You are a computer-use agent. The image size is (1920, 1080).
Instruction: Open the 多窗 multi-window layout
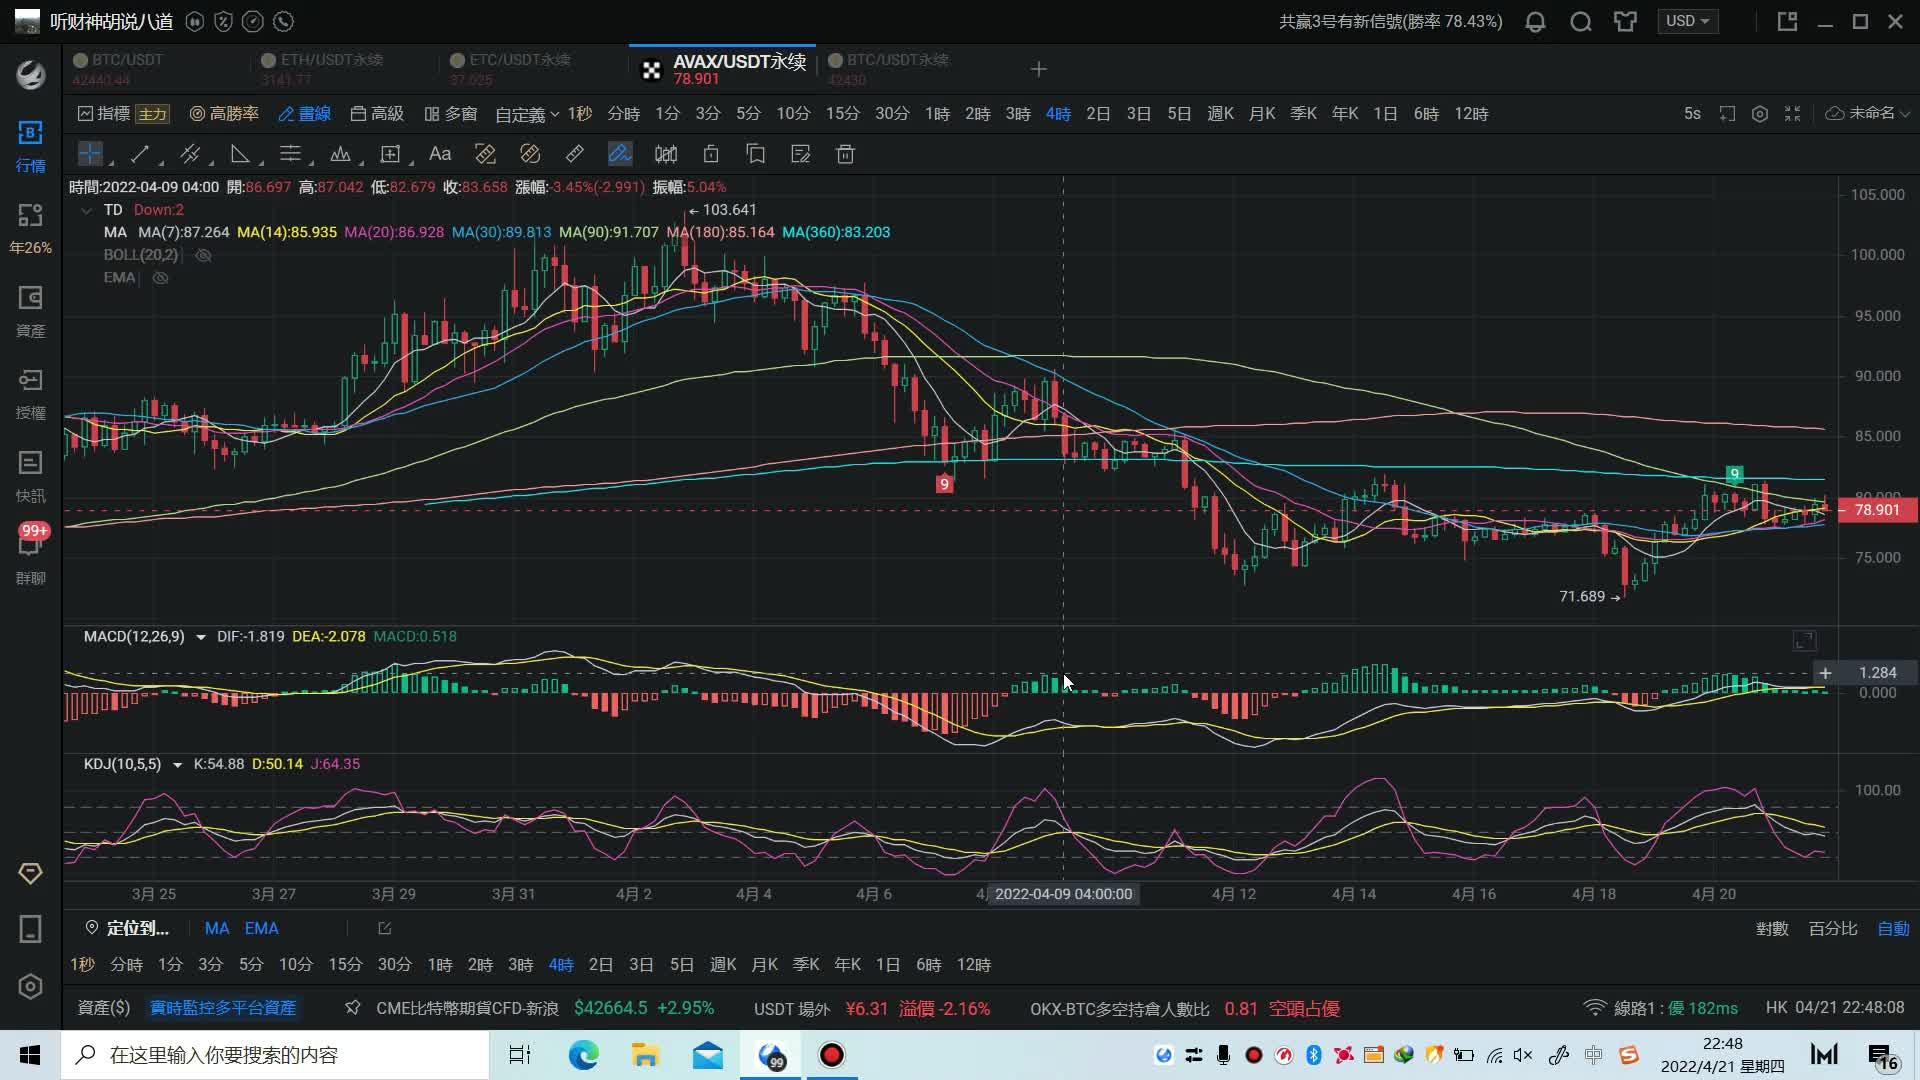point(451,114)
